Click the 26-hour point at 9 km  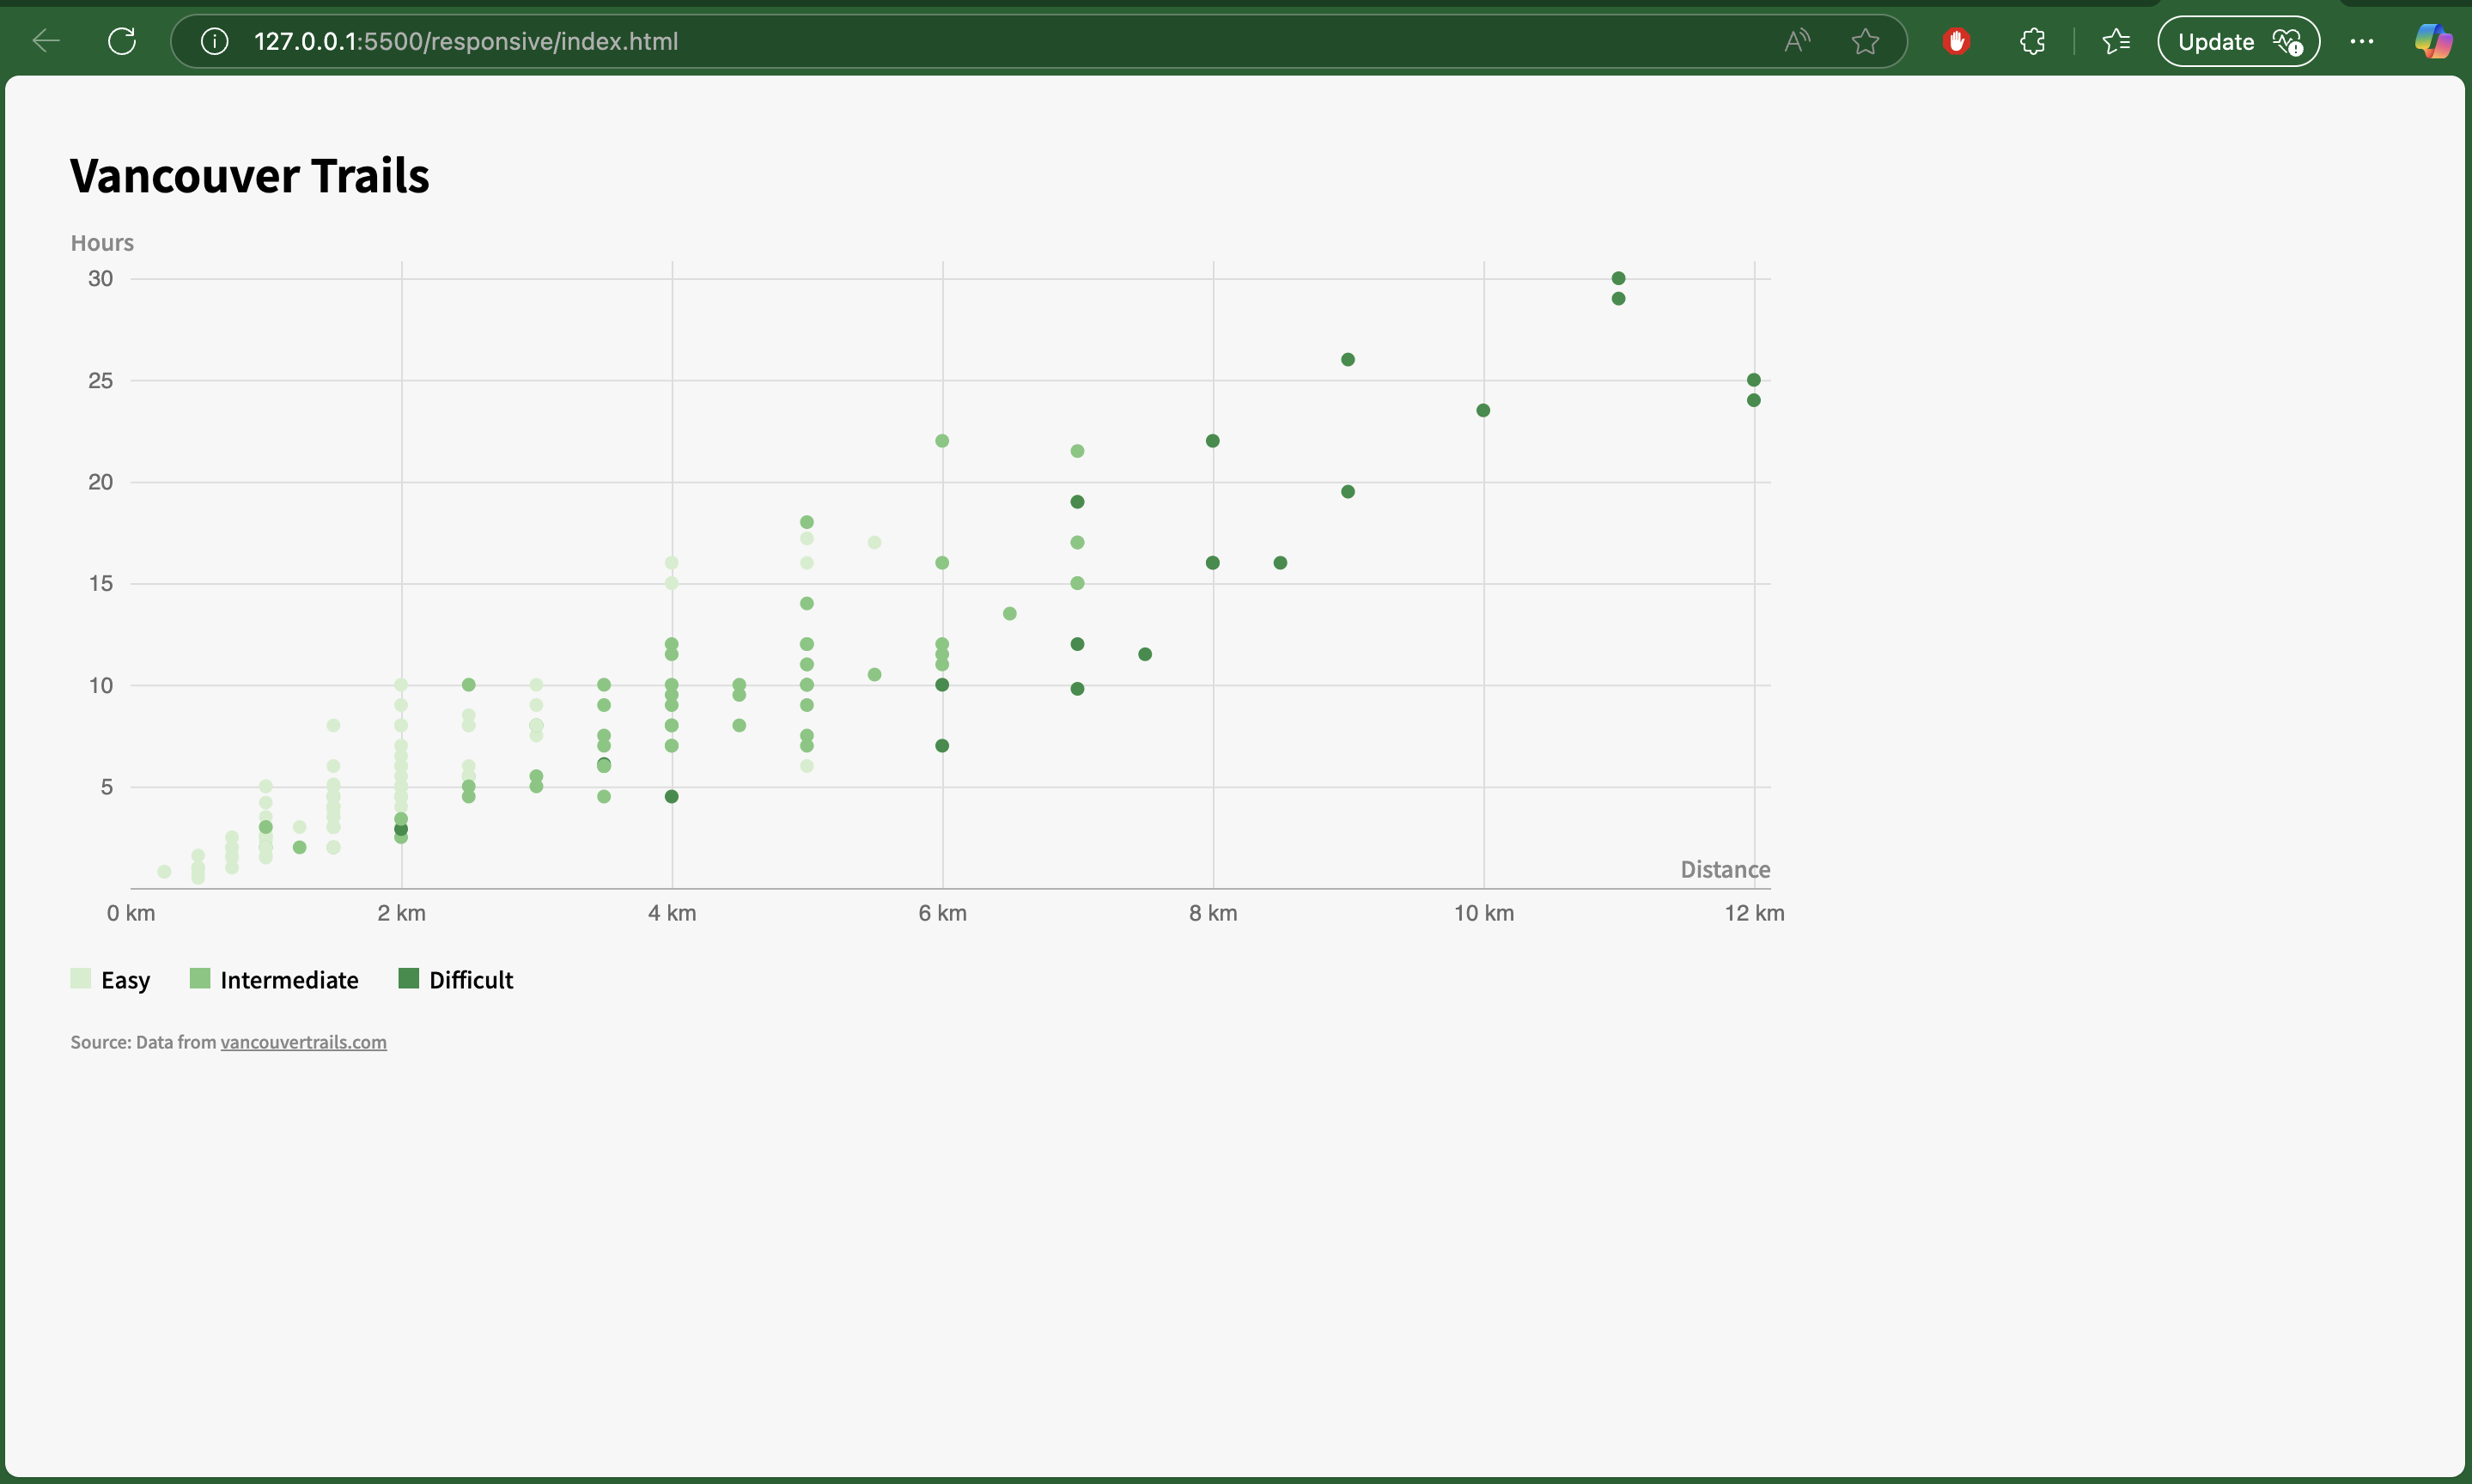(1348, 359)
